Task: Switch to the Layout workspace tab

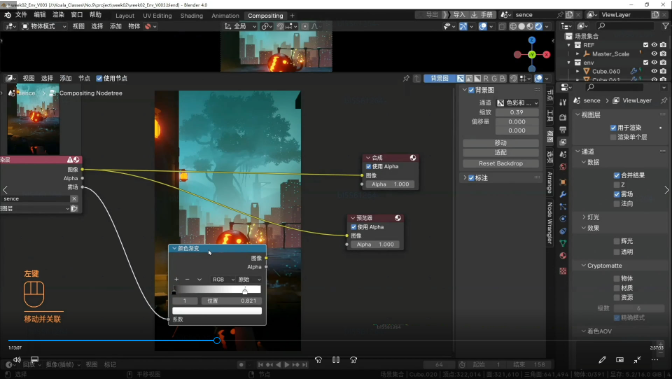Action: 125,16
